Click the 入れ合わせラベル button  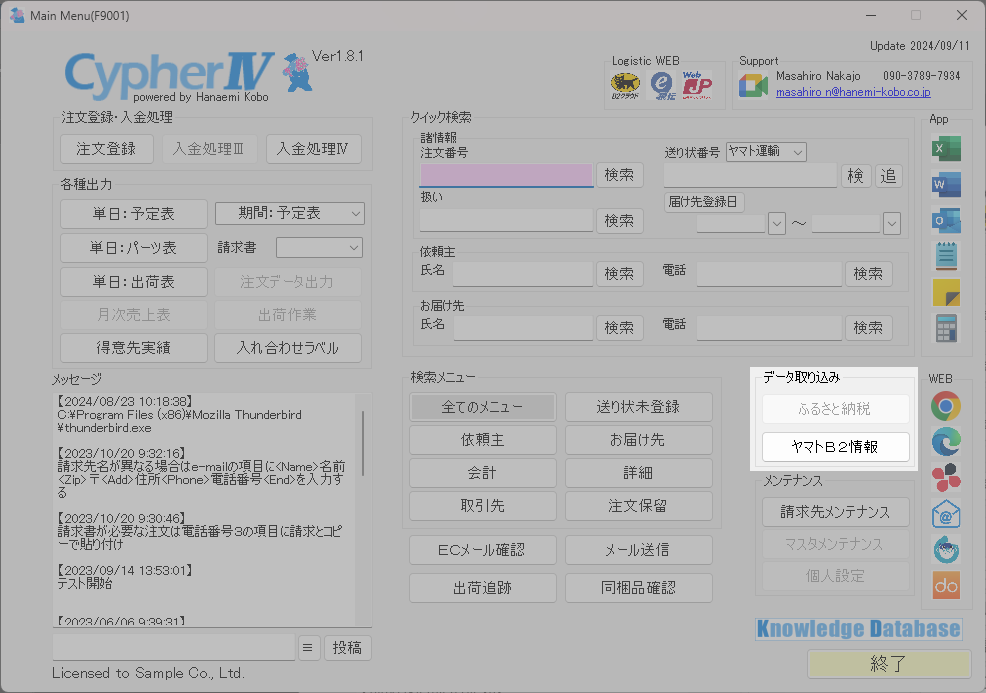(x=288, y=348)
